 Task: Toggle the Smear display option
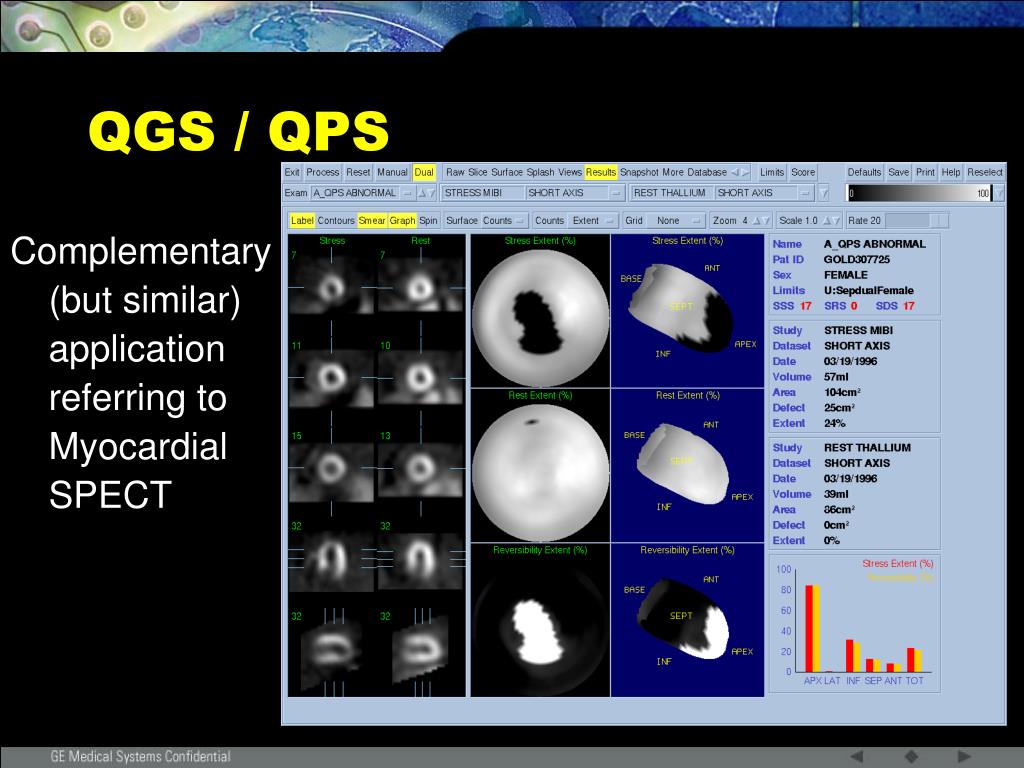pos(372,221)
